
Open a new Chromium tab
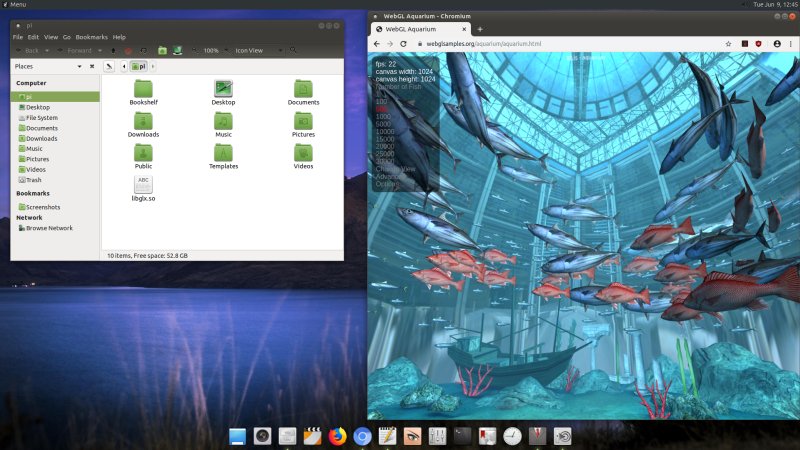pyautogui.click(x=480, y=29)
